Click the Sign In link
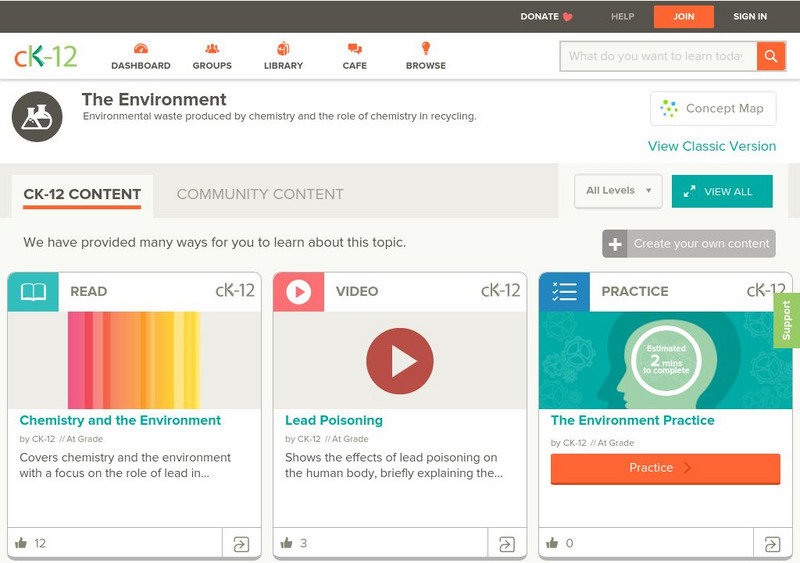Viewport: 800px width, 563px height. click(750, 17)
